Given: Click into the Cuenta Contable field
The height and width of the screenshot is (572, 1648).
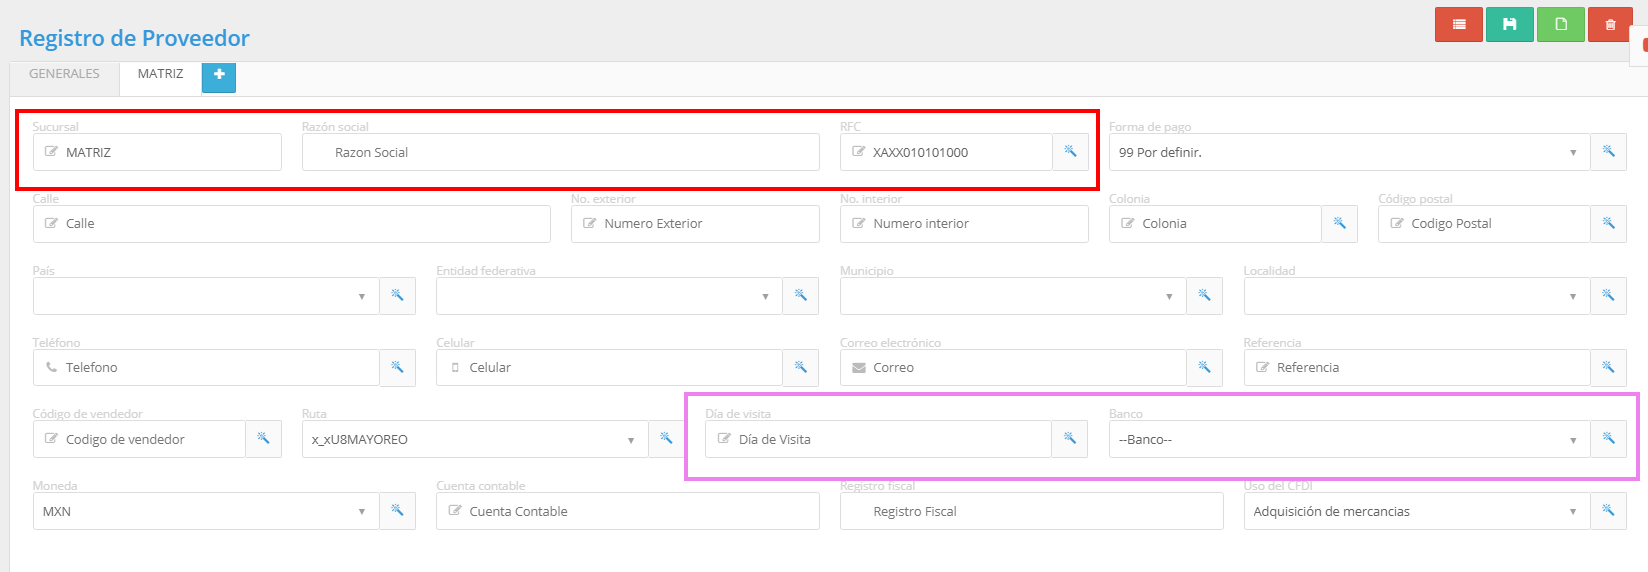Looking at the screenshot, I should pos(628,511).
